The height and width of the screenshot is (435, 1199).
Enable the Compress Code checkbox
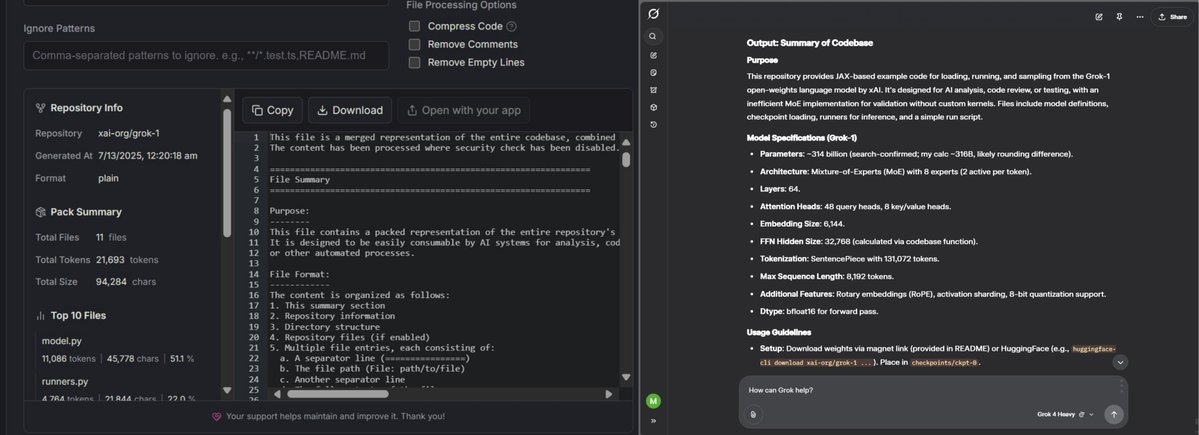tap(414, 26)
